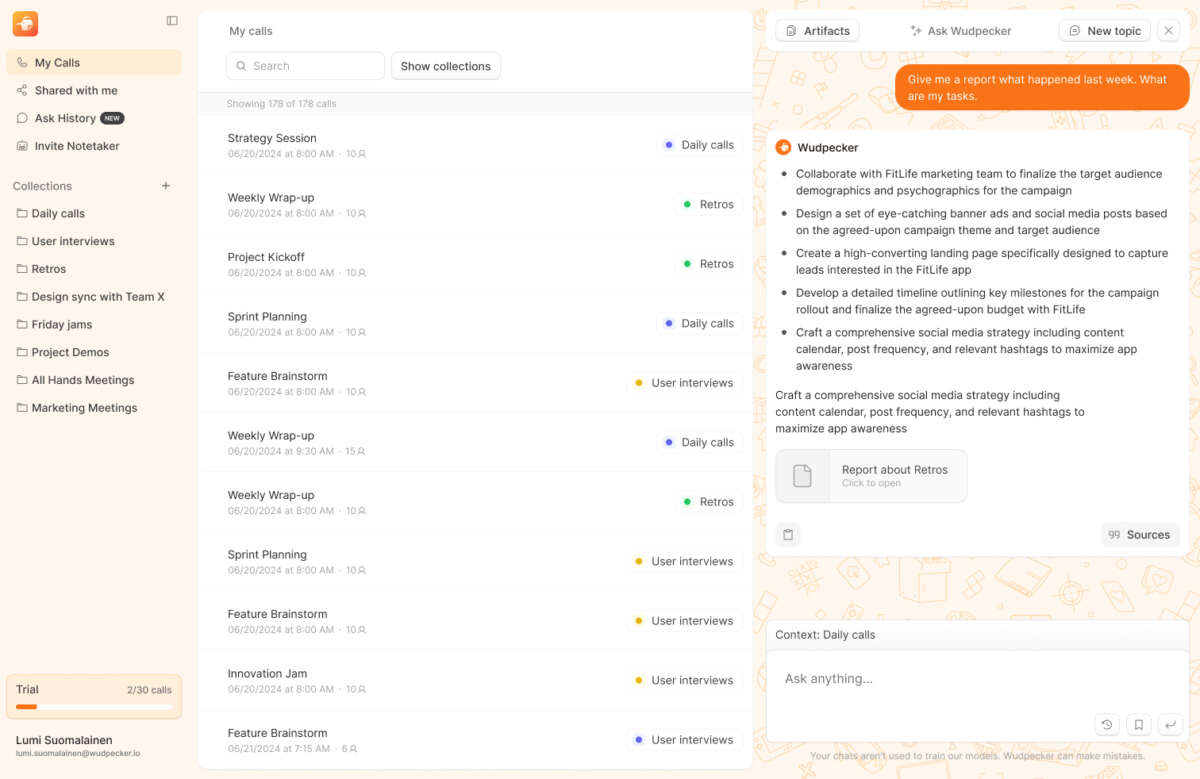Copy the Wudpecker response to clipboard
This screenshot has width=1200, height=779.
coord(788,535)
